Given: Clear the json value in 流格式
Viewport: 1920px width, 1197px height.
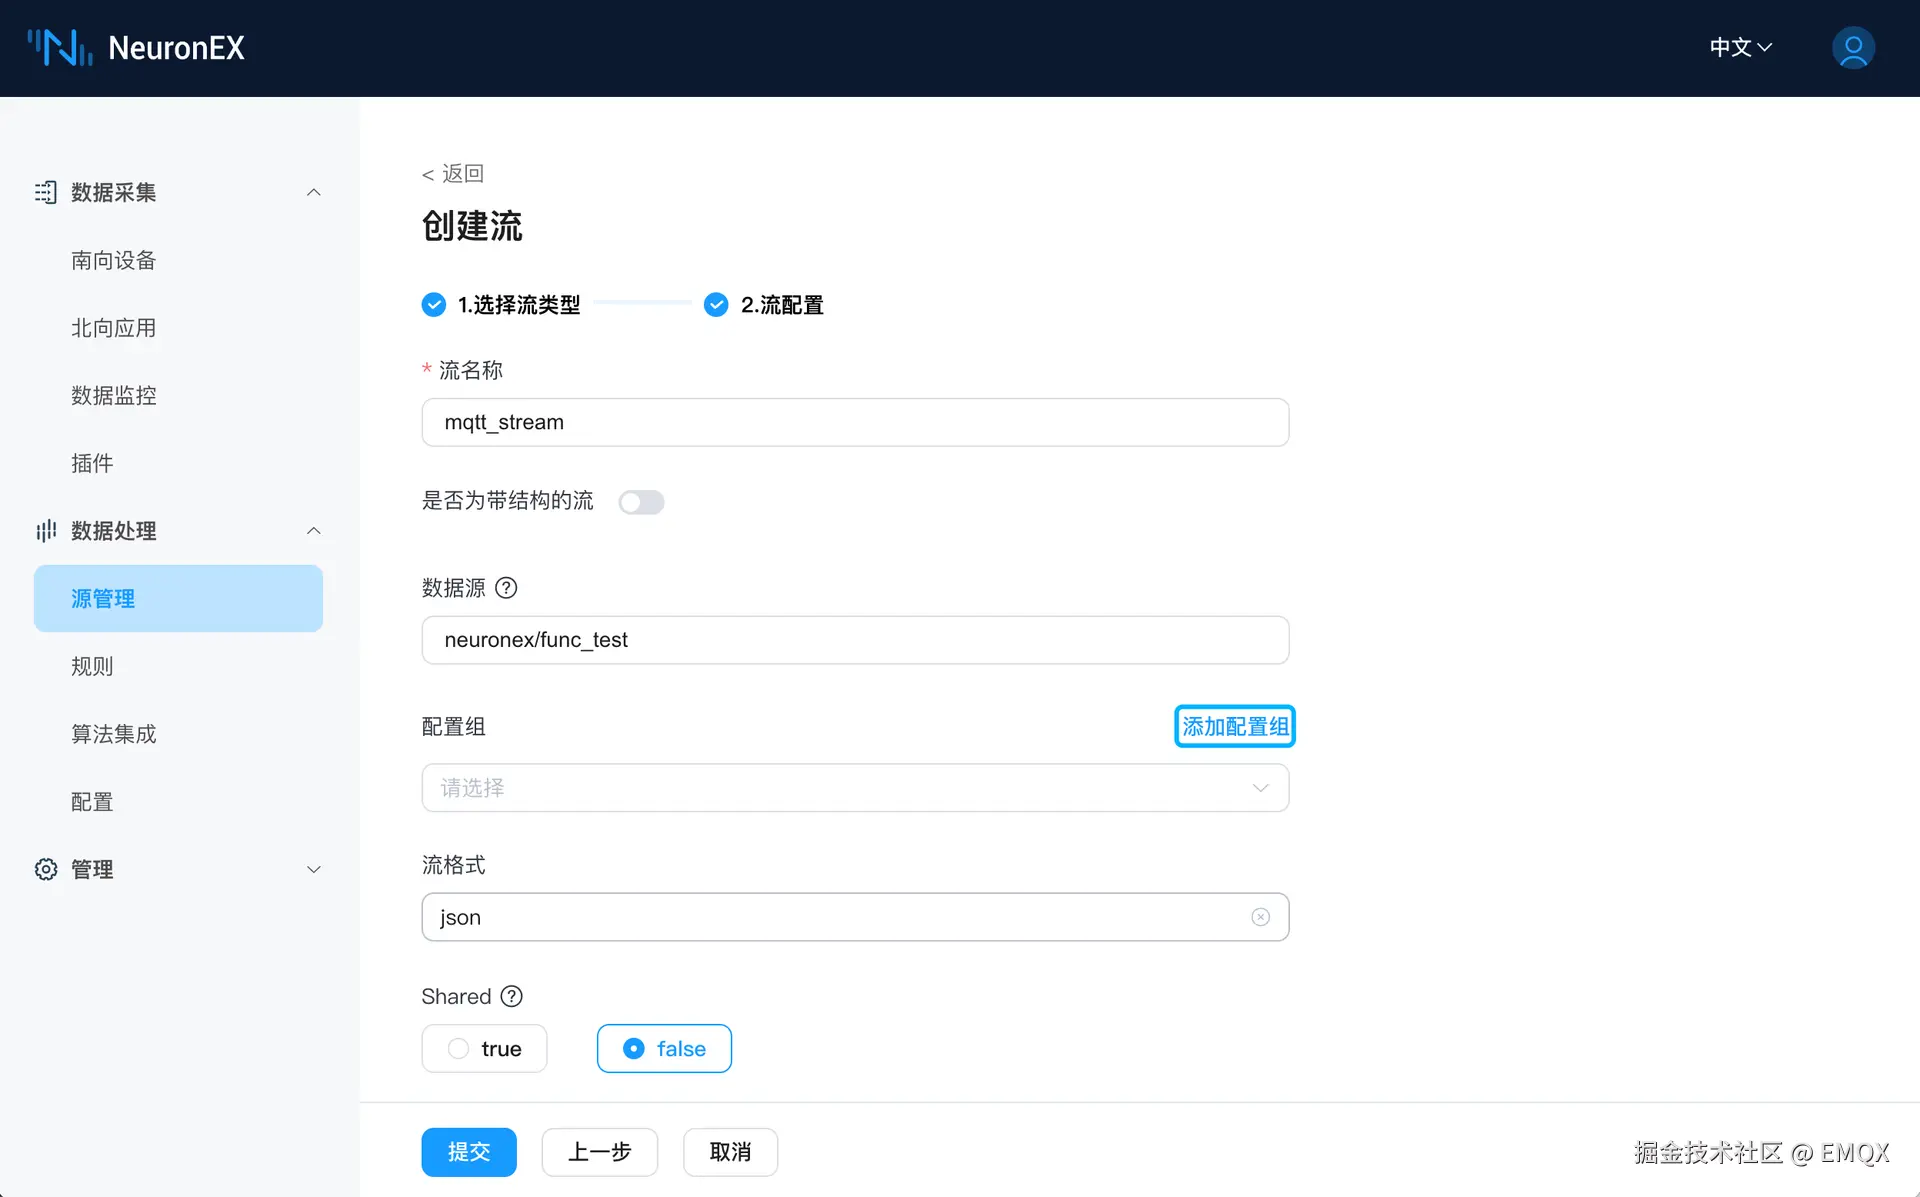Looking at the screenshot, I should [x=1260, y=917].
